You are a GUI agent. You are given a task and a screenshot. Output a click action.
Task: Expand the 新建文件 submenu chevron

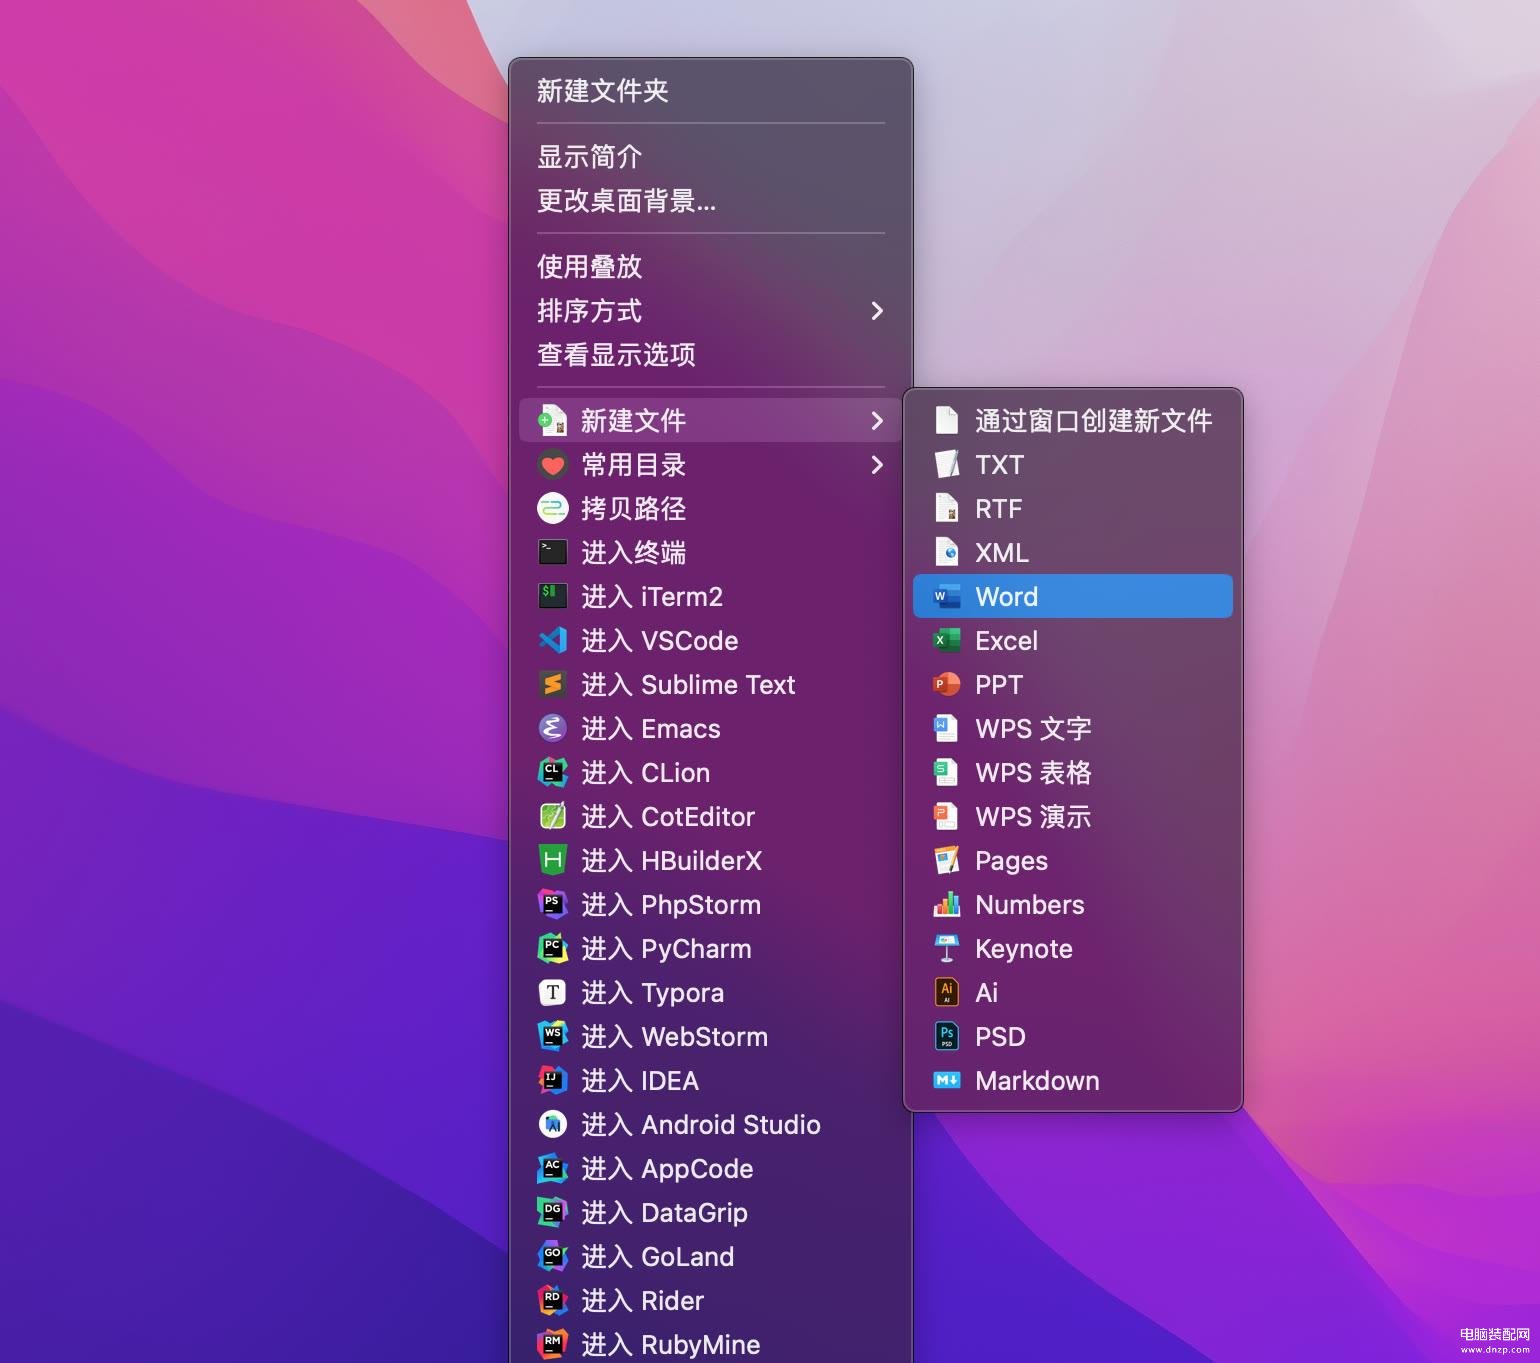tap(877, 420)
